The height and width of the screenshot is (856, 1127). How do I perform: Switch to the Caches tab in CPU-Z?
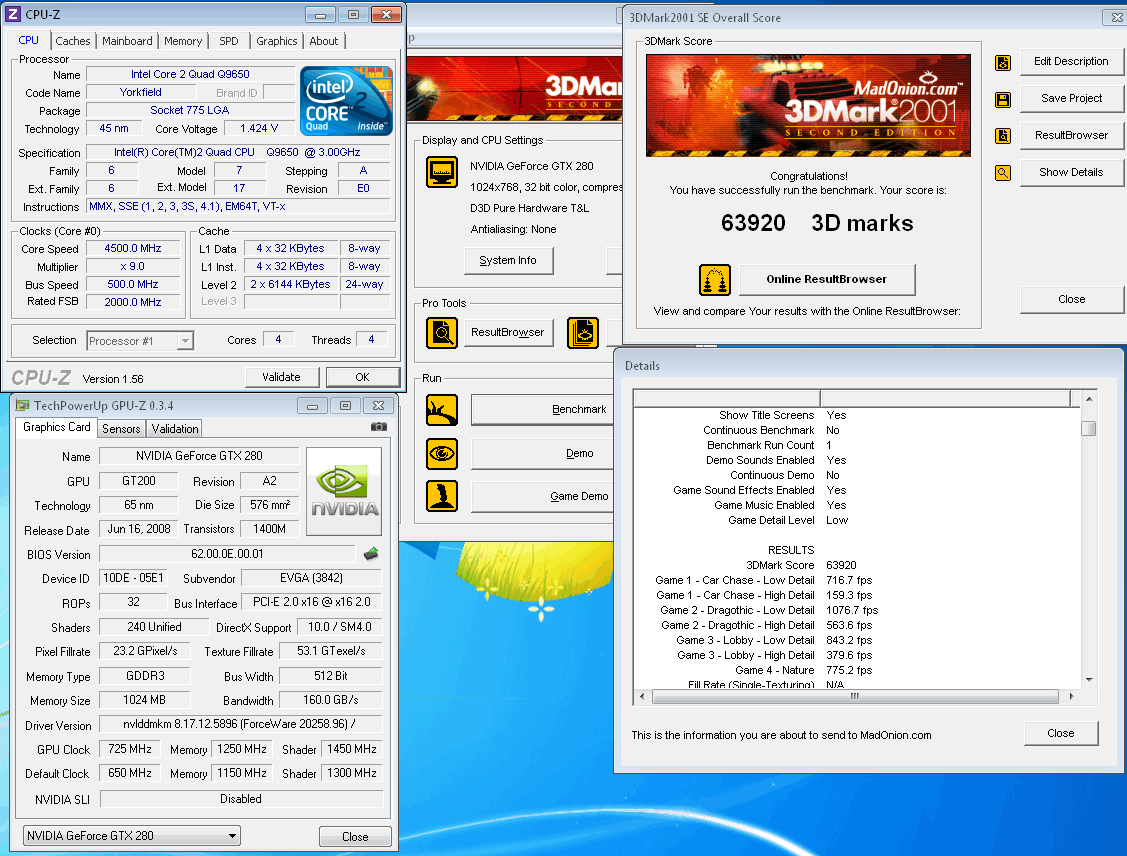coord(73,41)
